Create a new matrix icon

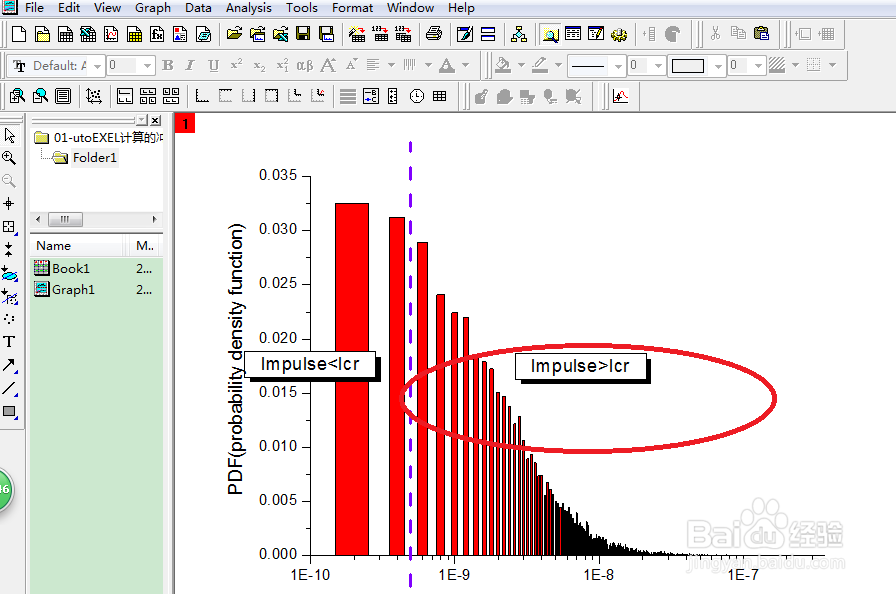(x=134, y=34)
